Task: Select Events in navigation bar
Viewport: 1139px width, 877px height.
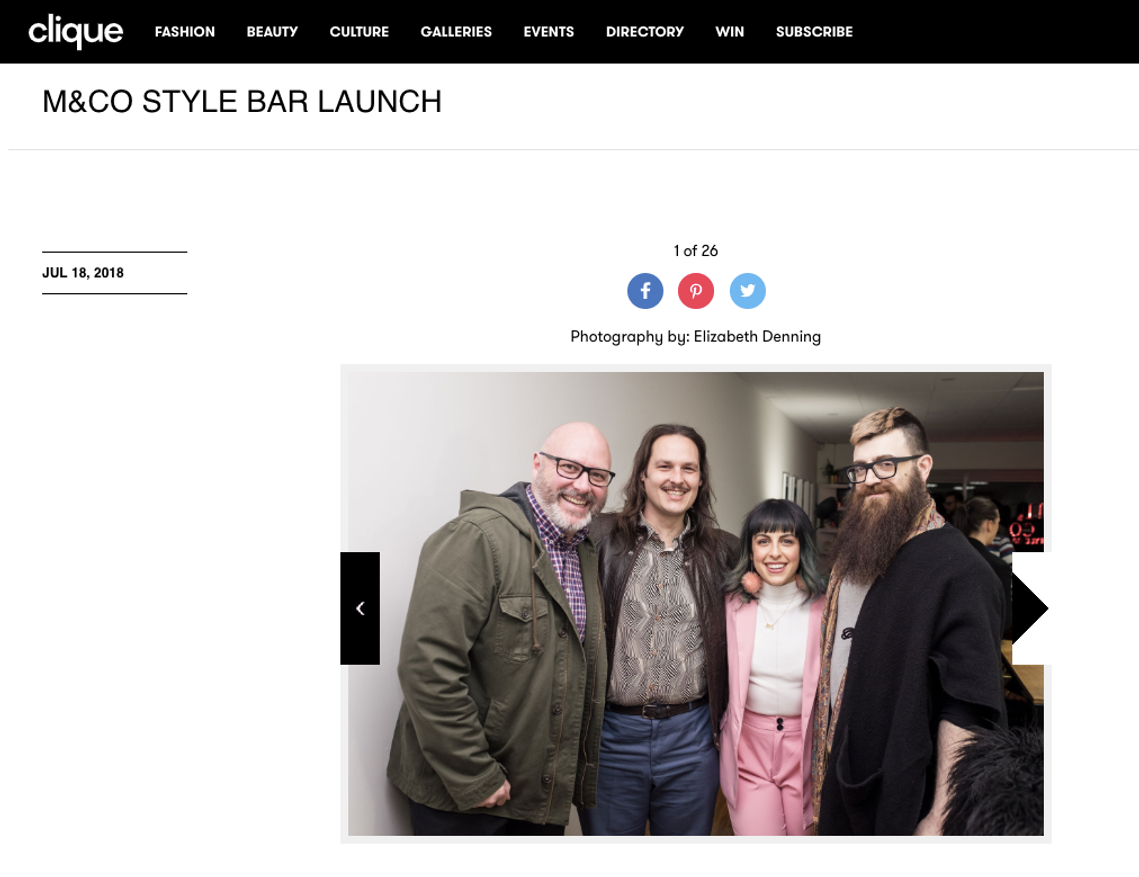Action: (x=549, y=32)
